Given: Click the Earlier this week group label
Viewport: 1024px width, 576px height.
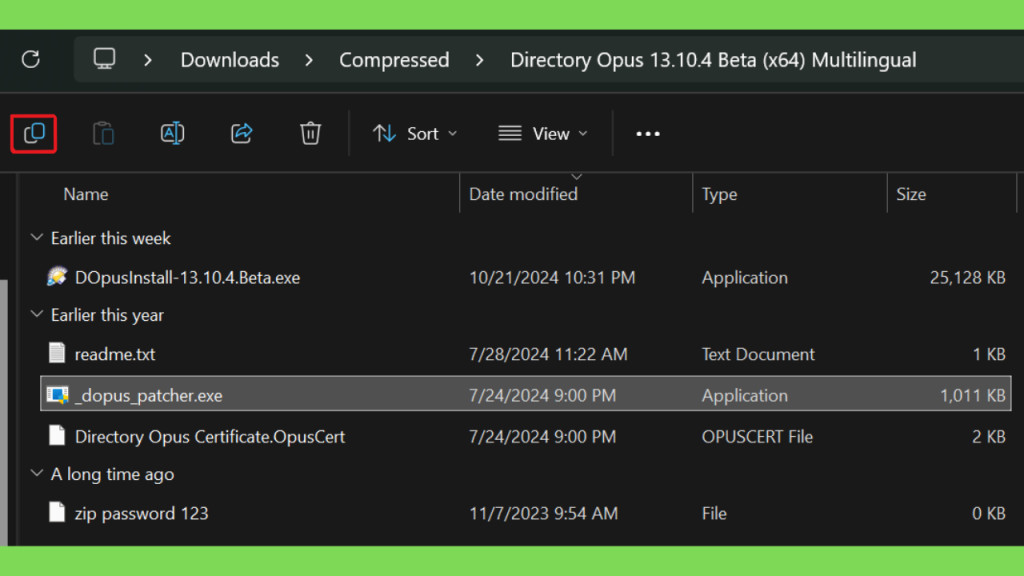Looking at the screenshot, I should (110, 238).
